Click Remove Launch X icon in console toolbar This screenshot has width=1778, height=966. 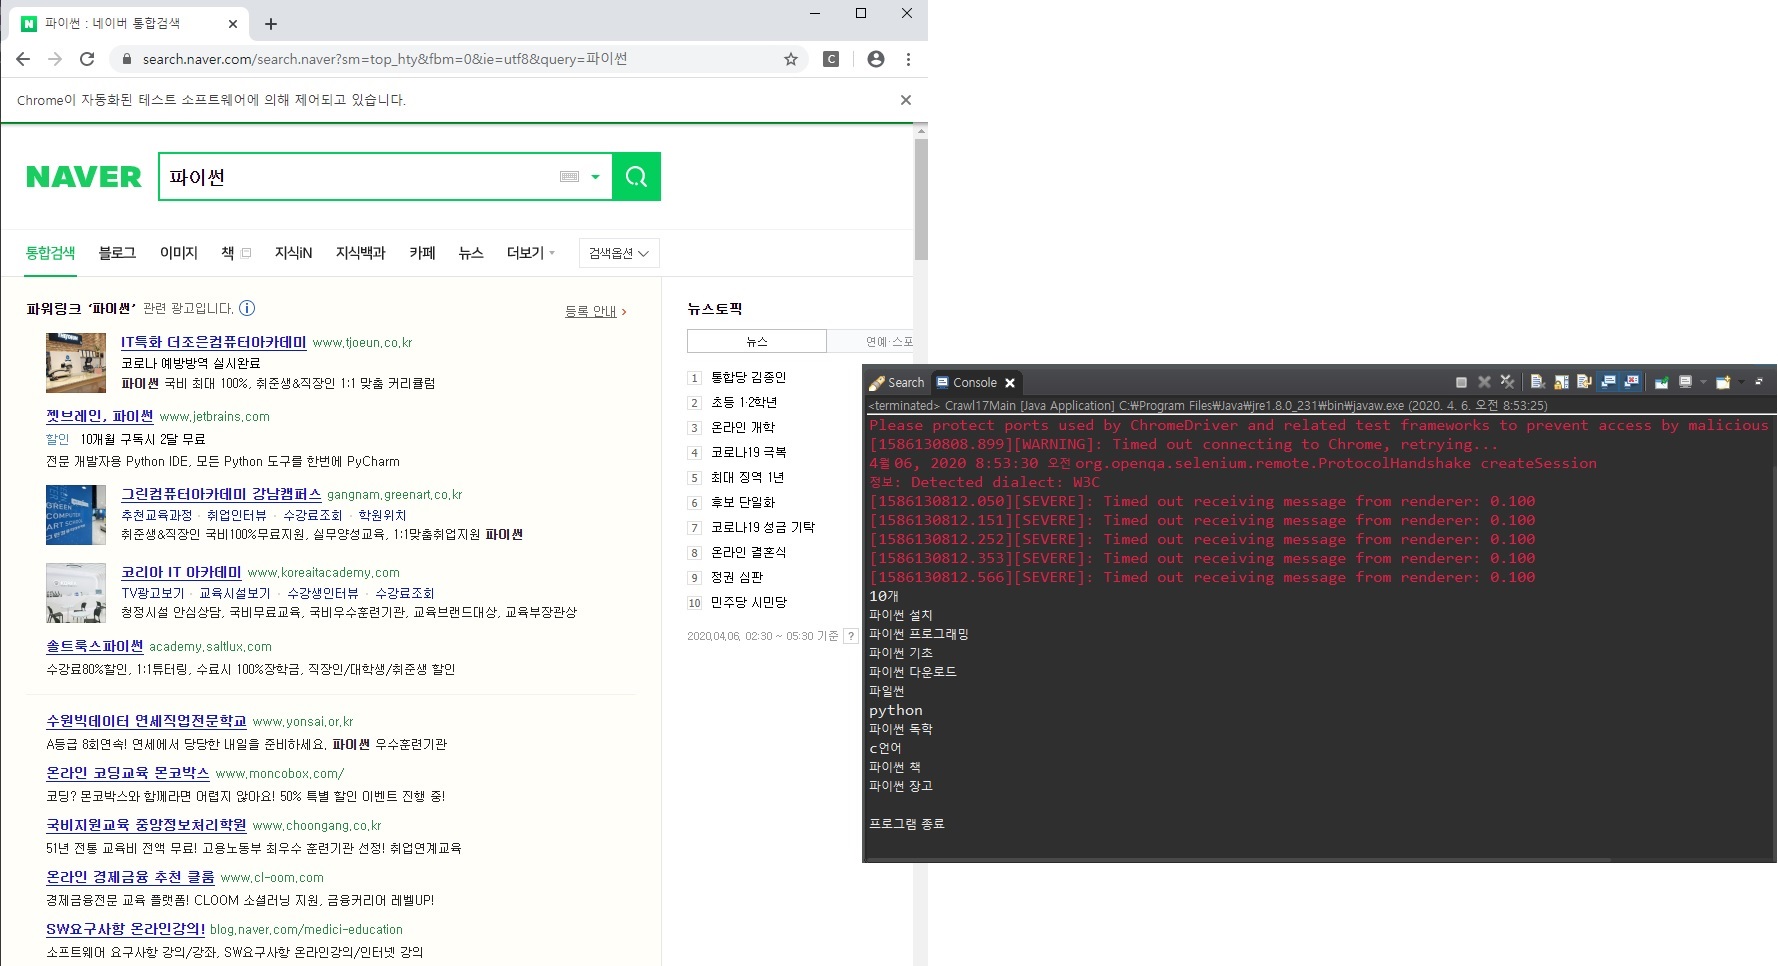1484,382
